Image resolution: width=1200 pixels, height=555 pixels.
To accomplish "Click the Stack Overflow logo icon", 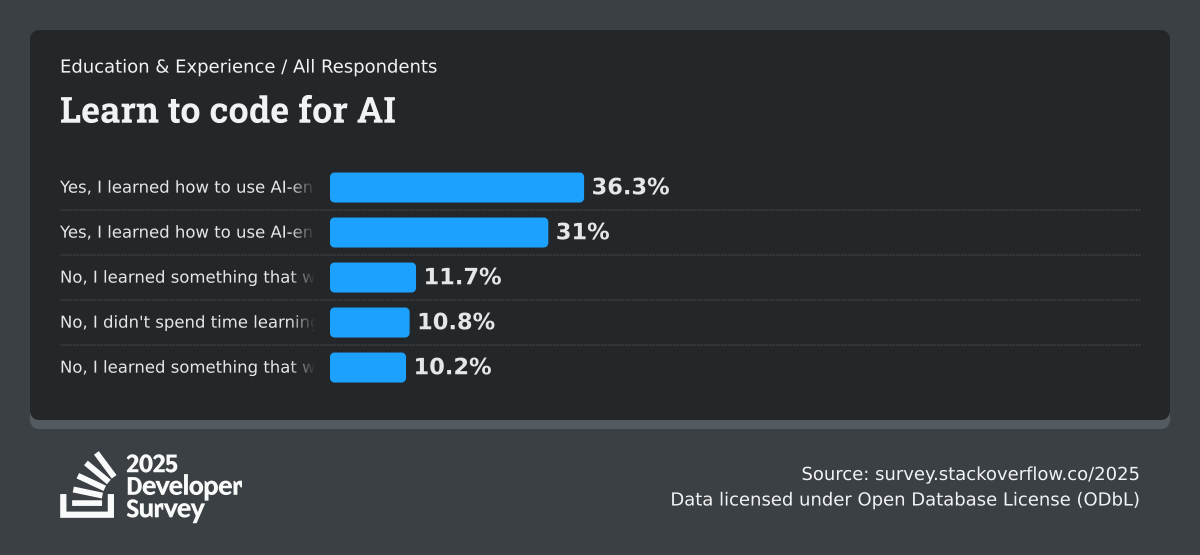I will pos(88,485).
